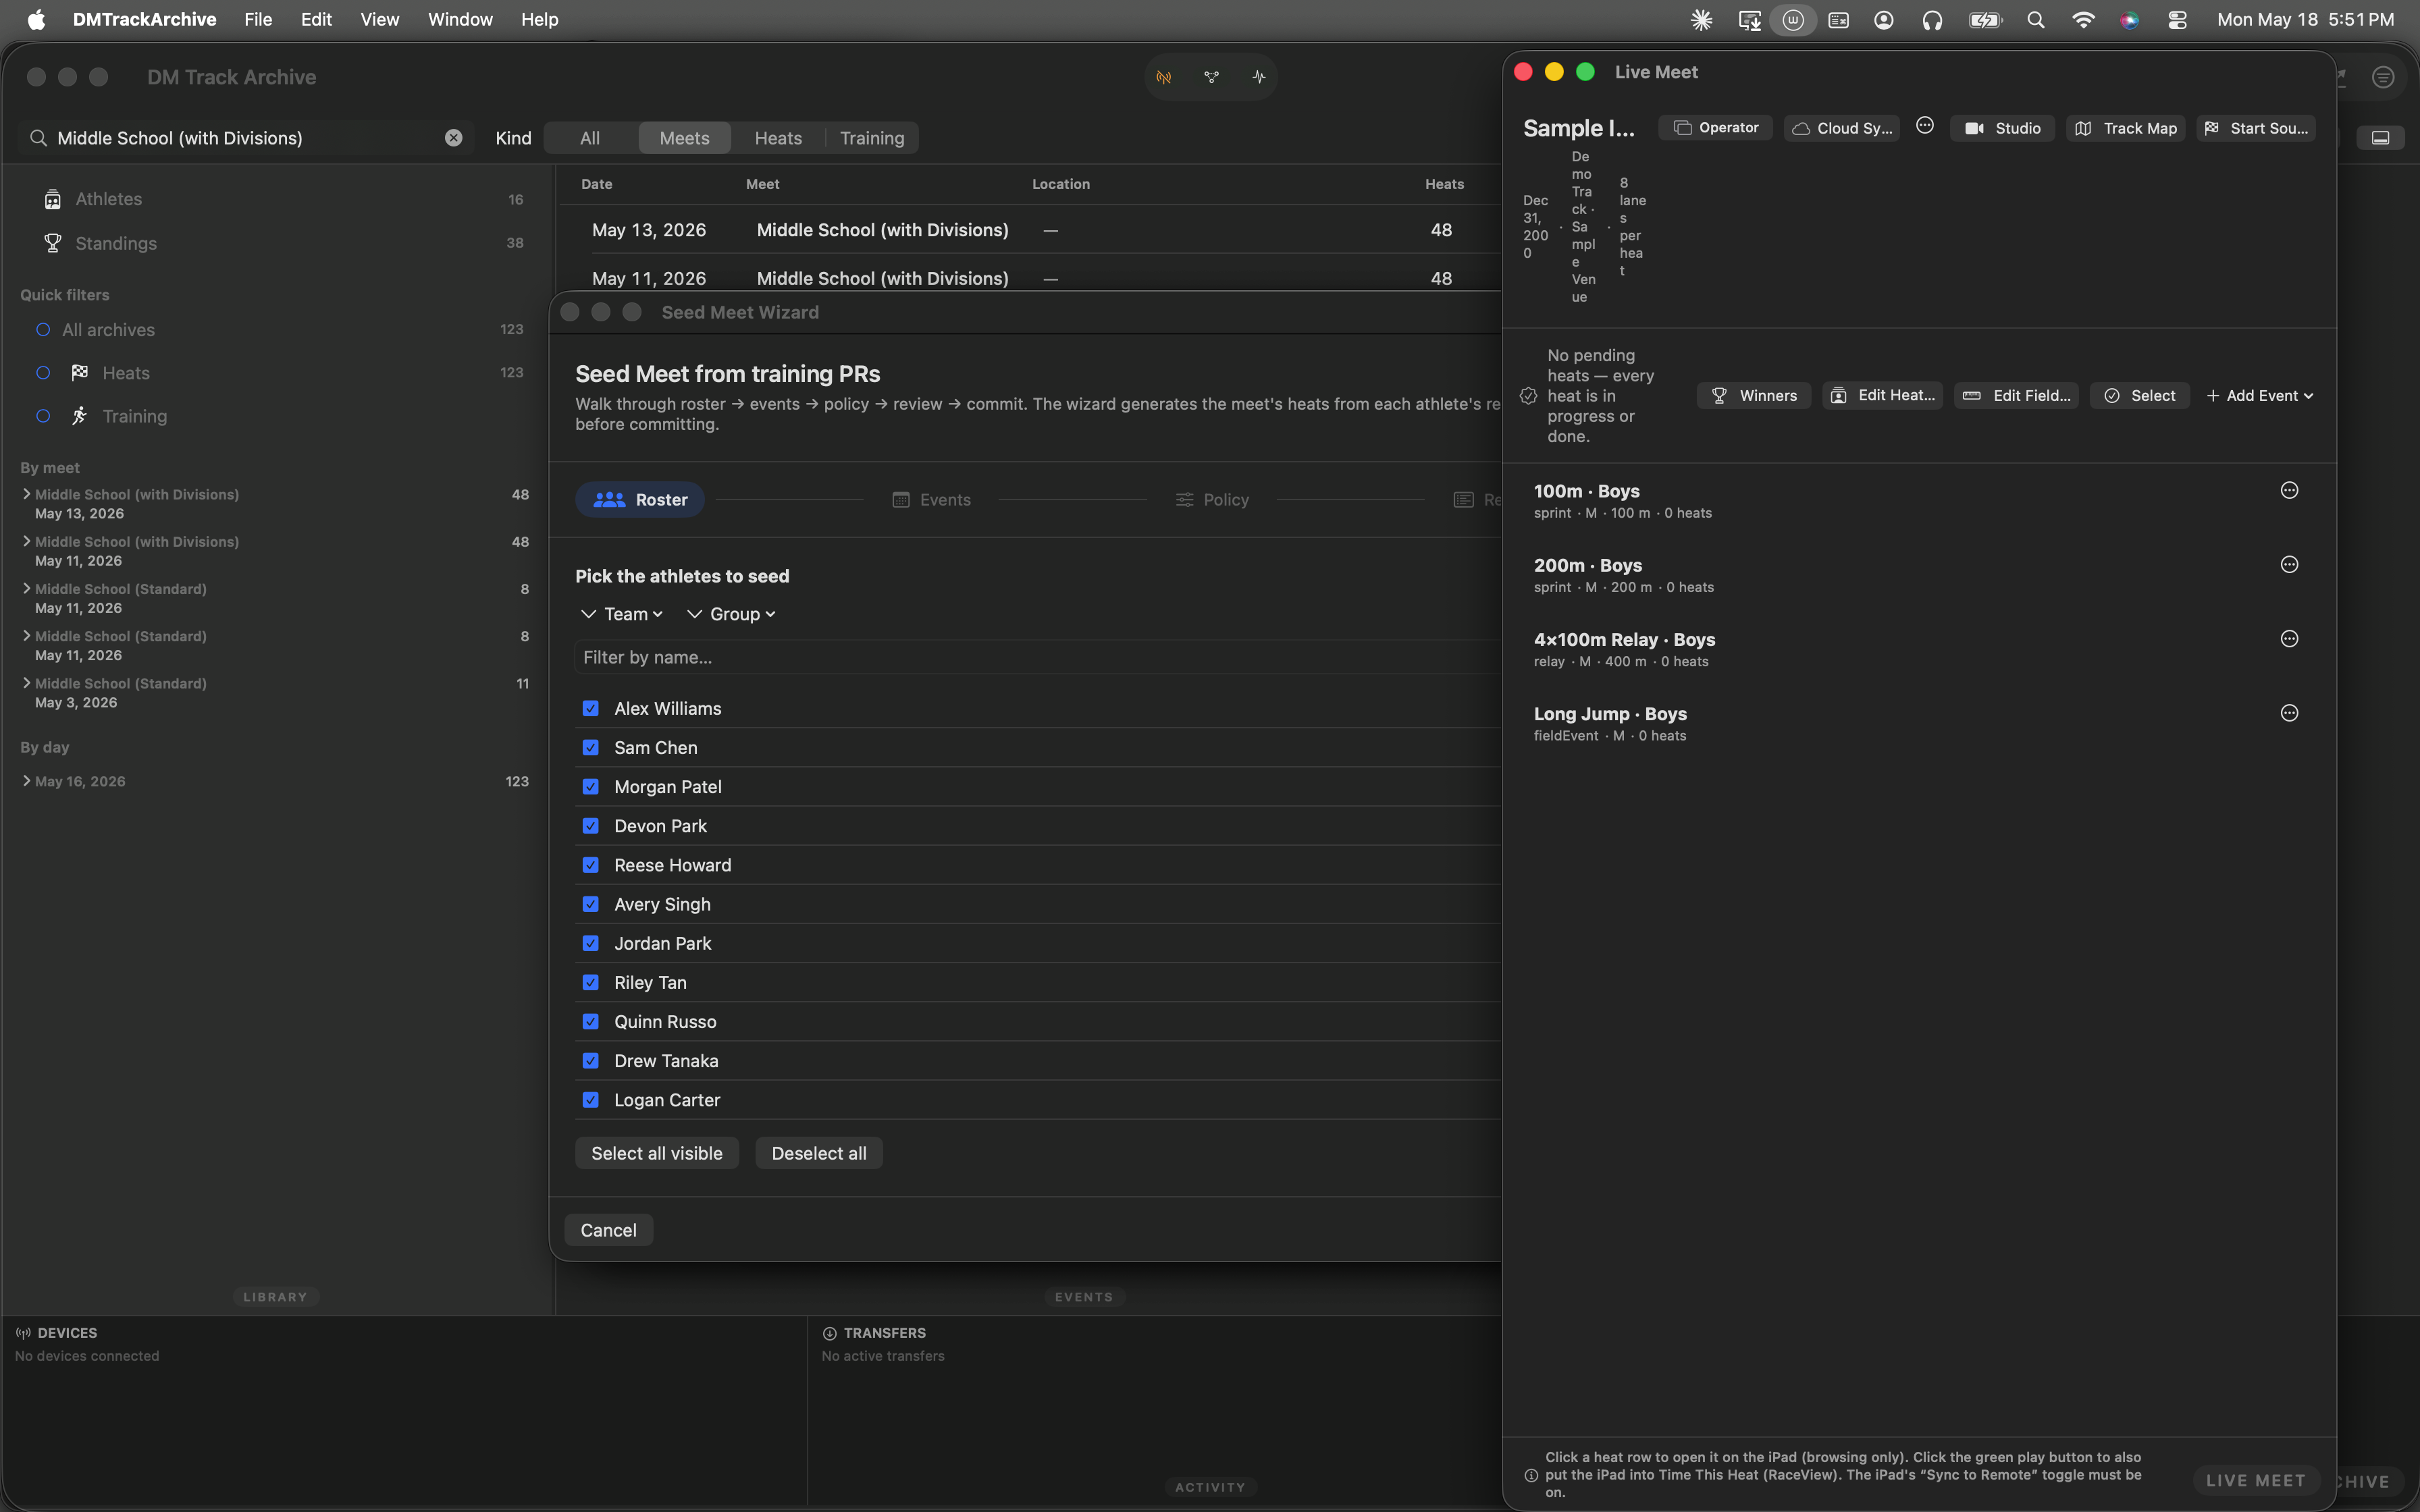Uncheck Reese Howard

click(591, 865)
